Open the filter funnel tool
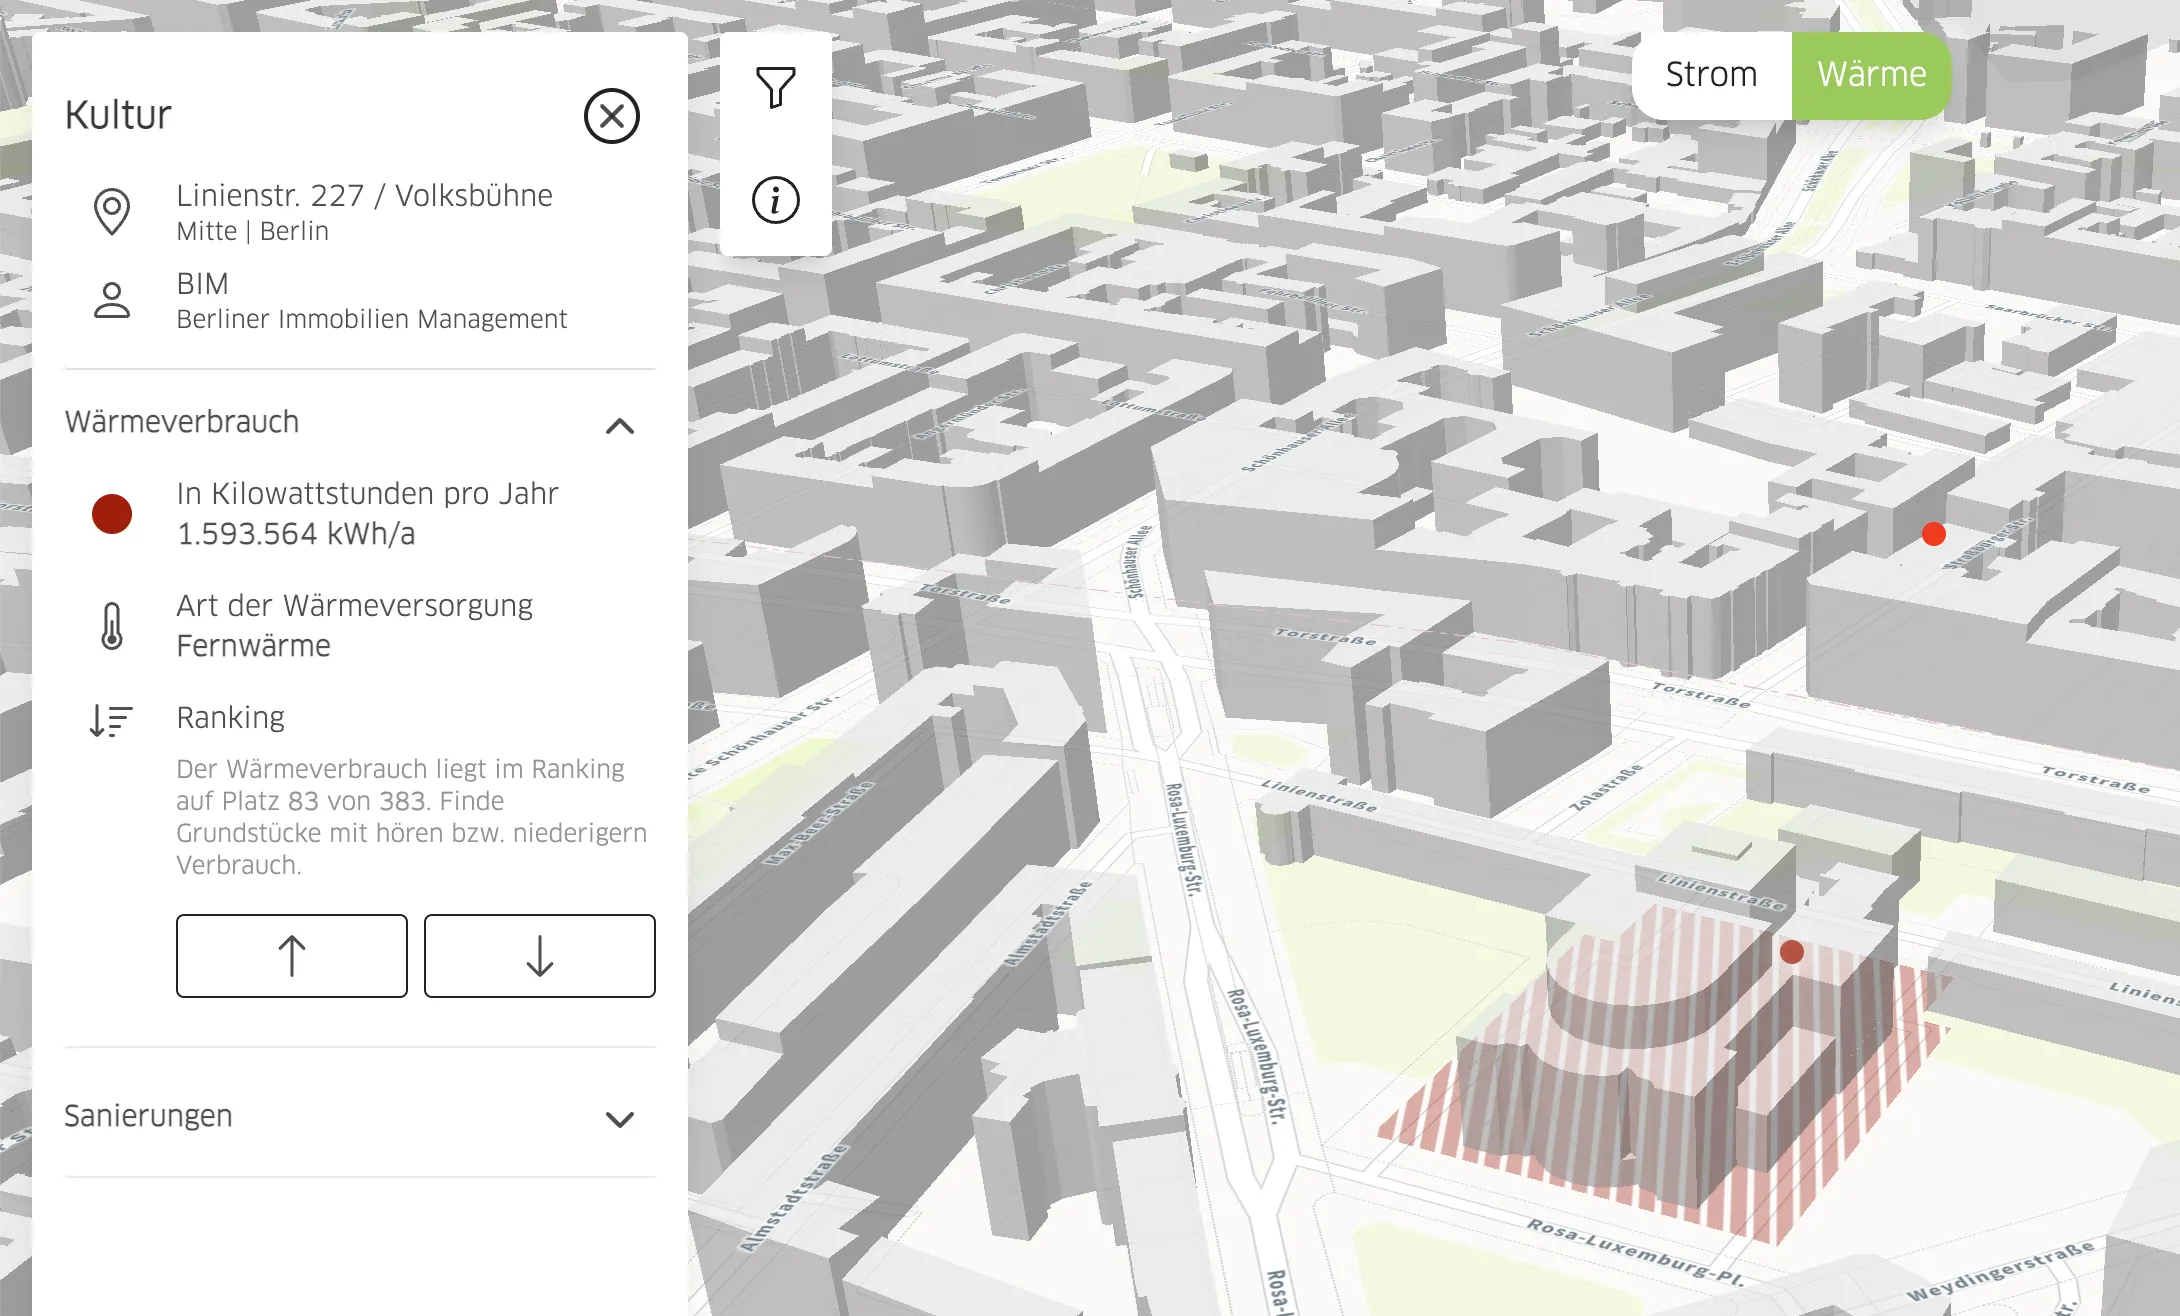 [776, 88]
